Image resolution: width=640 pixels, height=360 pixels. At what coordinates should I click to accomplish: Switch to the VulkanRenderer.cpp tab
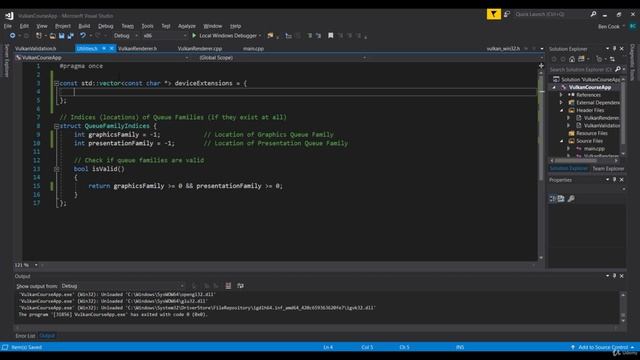(200, 49)
